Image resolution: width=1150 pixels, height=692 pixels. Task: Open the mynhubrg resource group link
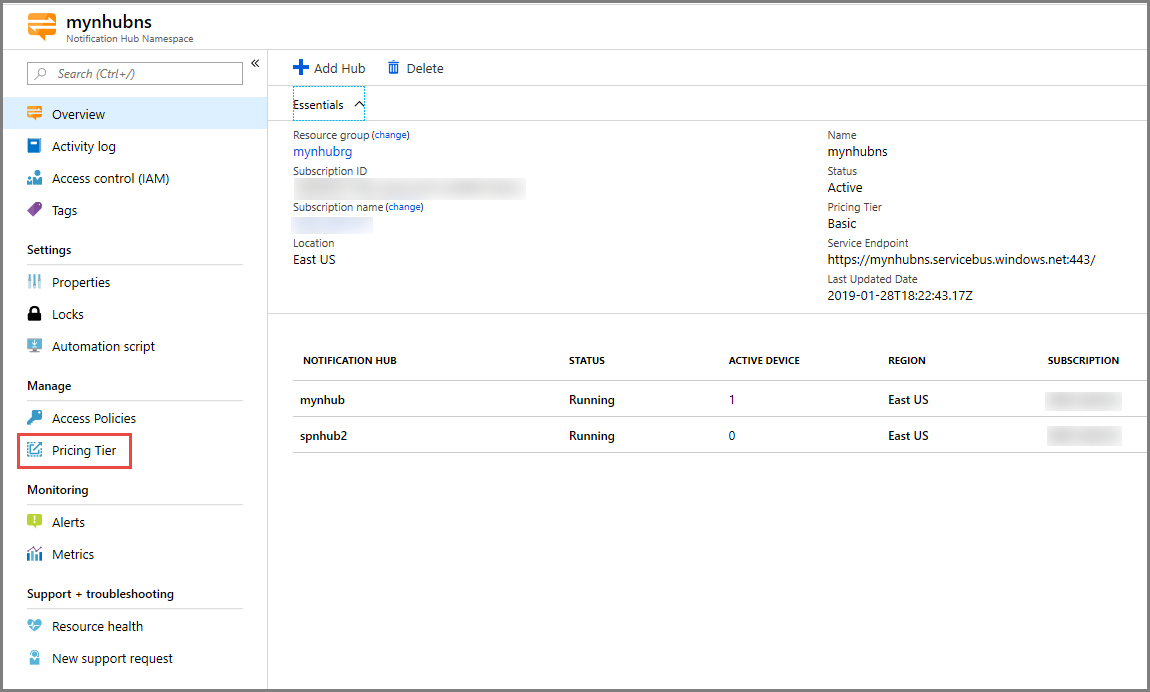[x=322, y=152]
